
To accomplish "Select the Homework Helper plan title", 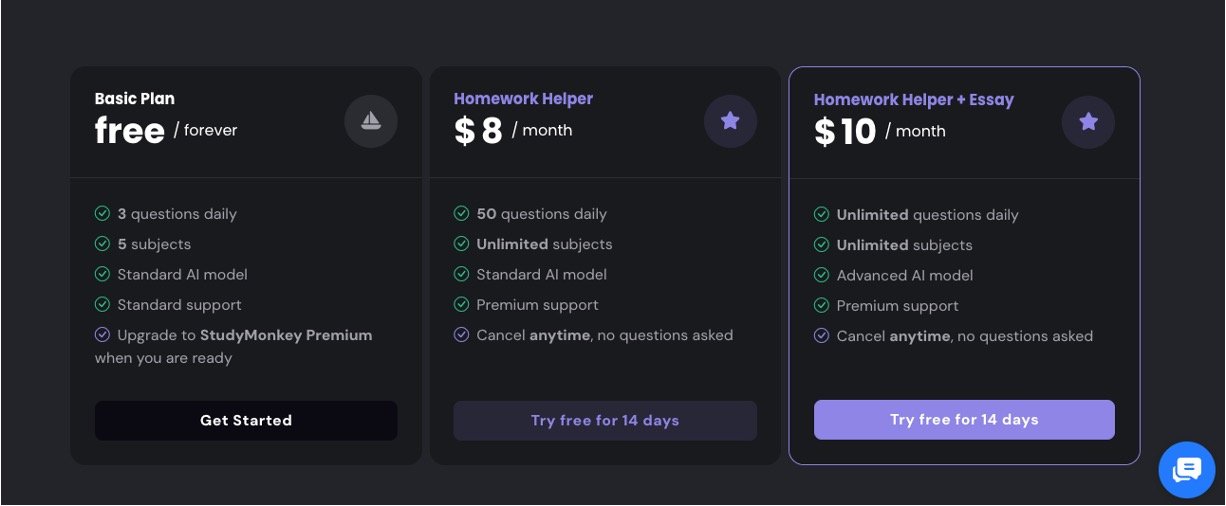I will click(523, 99).
